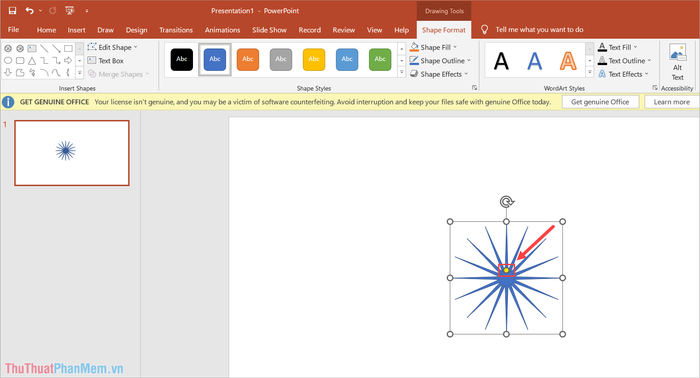Open Format Shape dialog launcher in Shape Styles
The image size is (700, 378).
pos(474,87)
